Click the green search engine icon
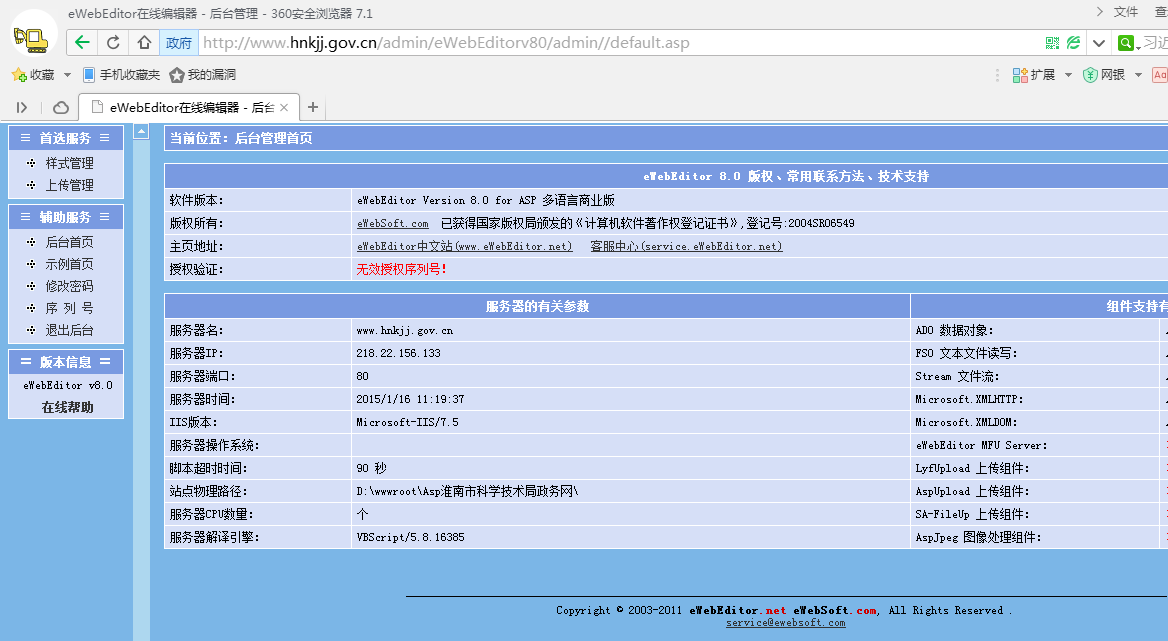This screenshot has height=641, width=1168. point(1126,42)
